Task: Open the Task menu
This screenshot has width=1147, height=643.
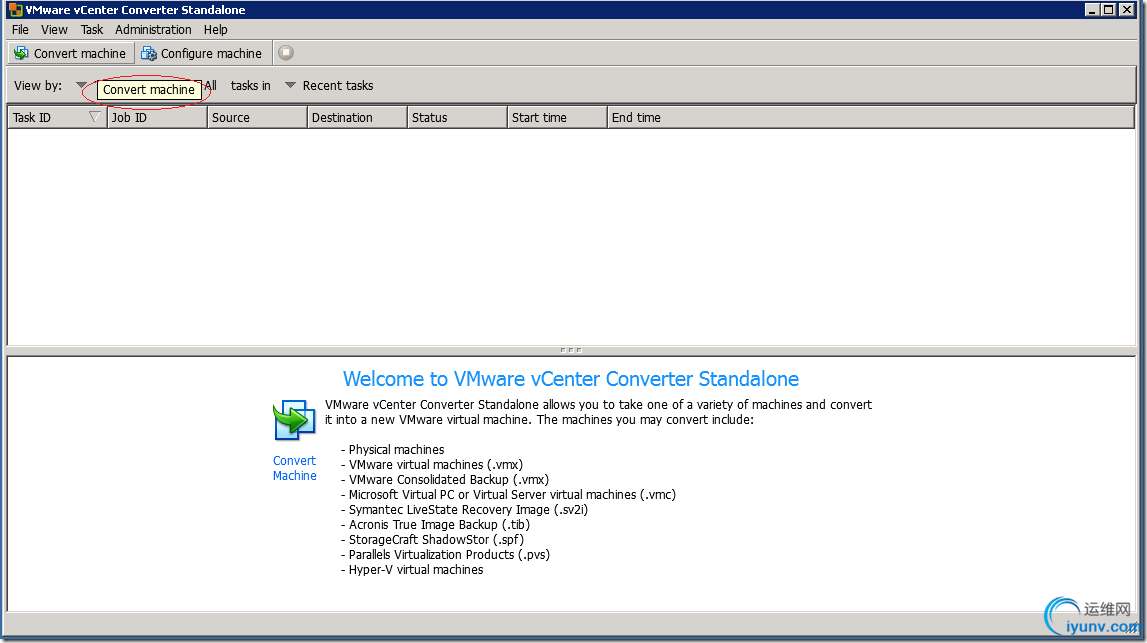Action: tap(92, 29)
